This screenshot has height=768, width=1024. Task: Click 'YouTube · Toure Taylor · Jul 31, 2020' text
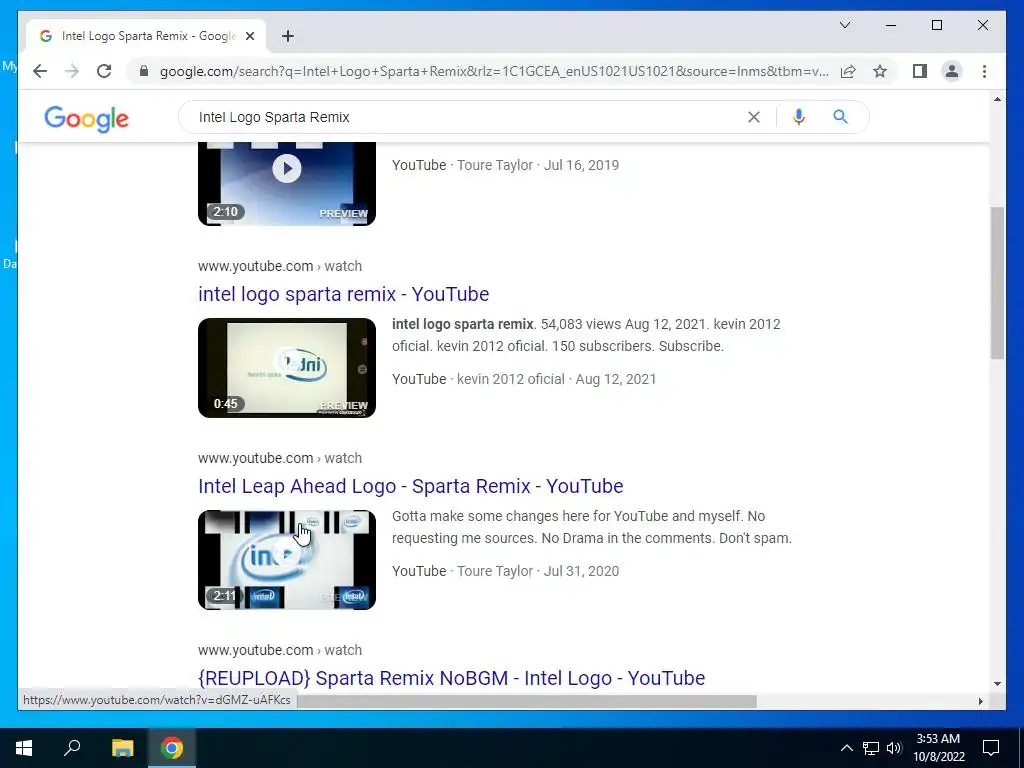tap(505, 571)
